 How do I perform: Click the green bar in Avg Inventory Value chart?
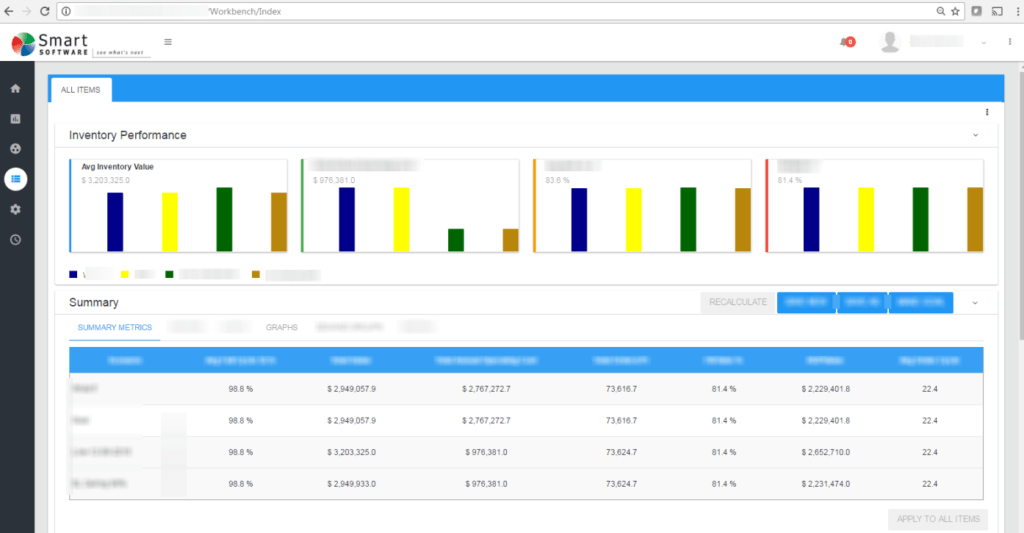pos(224,219)
